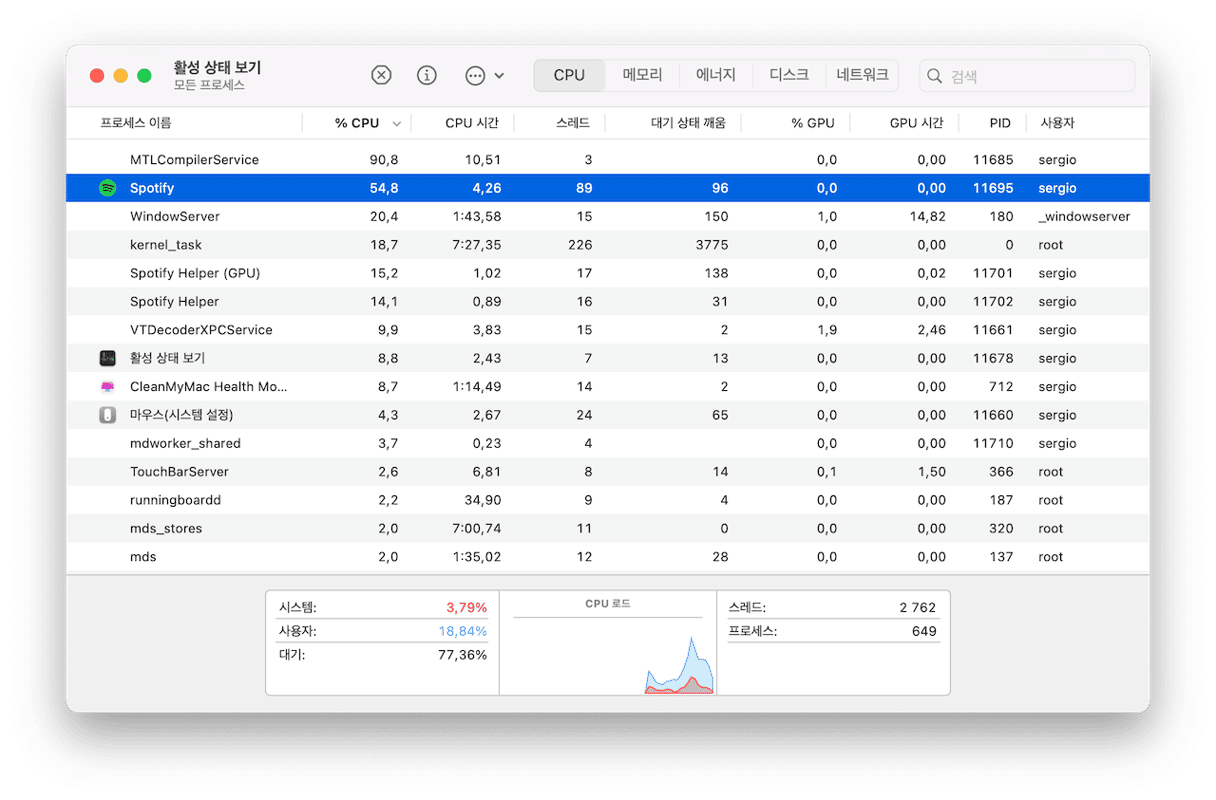Viewport: 1216px width, 800px height.
Task: Switch to the 디스크 tab
Action: pos(789,75)
